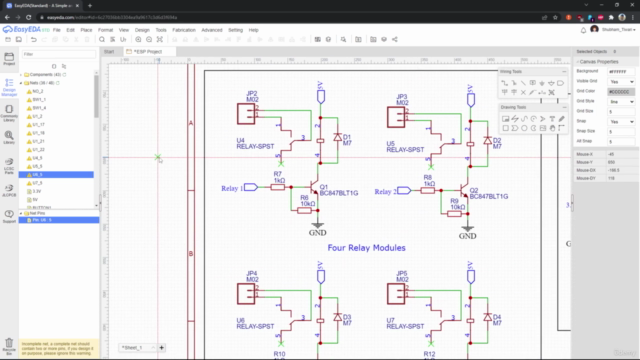The width and height of the screenshot is (640, 360).
Task: Open the Project panel in left sidebar
Action: coord(9,58)
